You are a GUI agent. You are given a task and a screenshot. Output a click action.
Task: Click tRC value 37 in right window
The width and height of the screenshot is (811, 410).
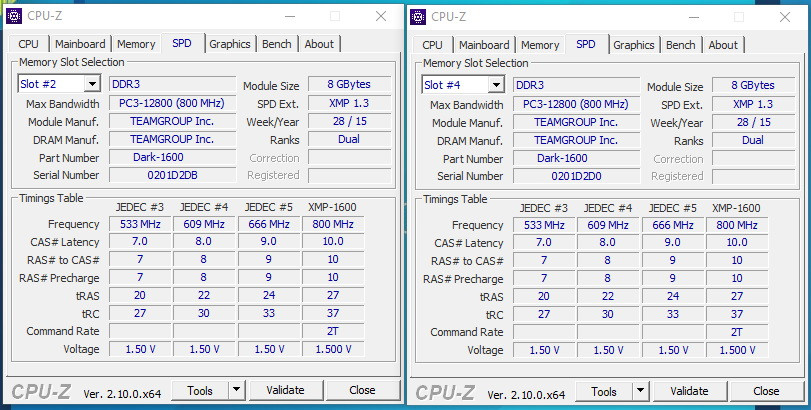pos(737,314)
